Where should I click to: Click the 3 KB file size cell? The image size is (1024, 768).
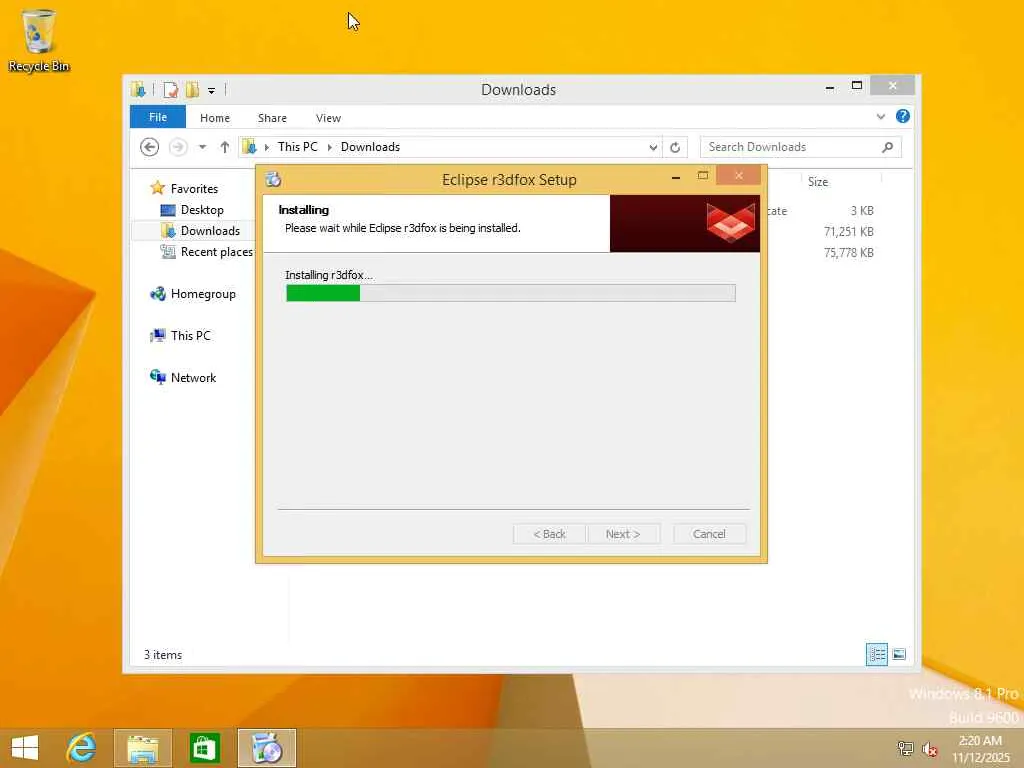[862, 211]
